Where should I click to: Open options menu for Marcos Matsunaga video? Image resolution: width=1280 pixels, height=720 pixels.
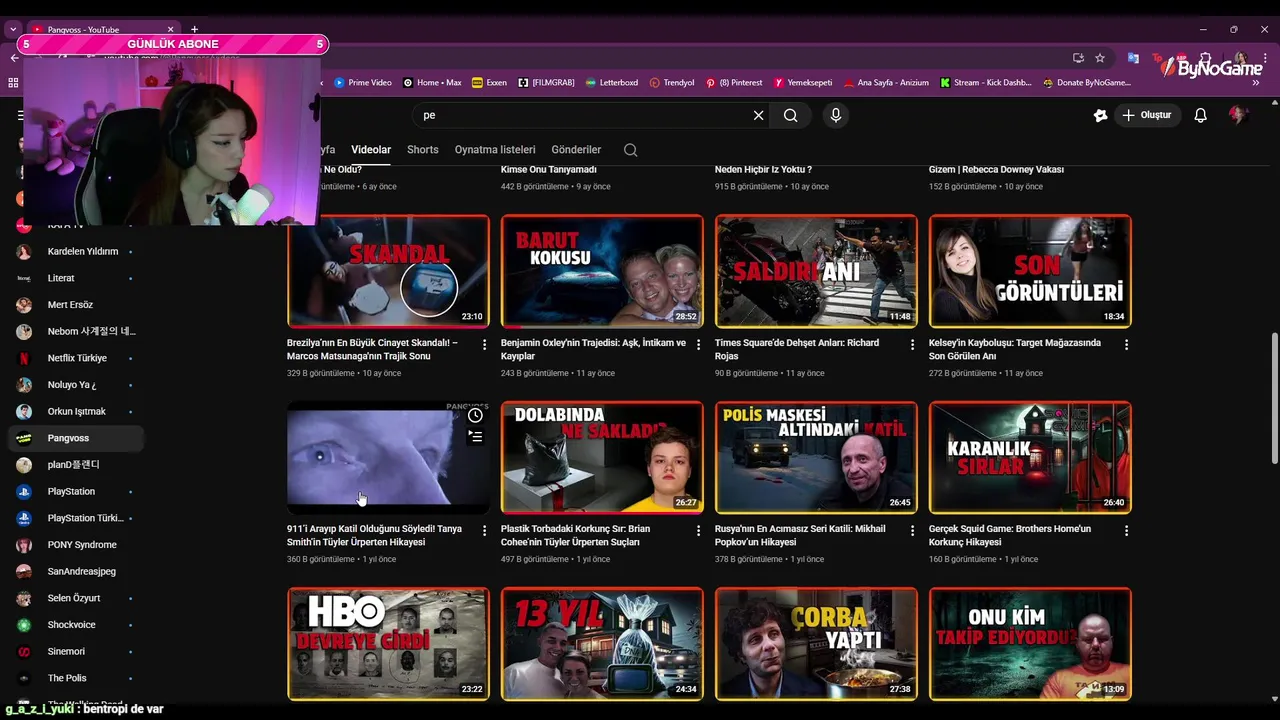pos(484,344)
